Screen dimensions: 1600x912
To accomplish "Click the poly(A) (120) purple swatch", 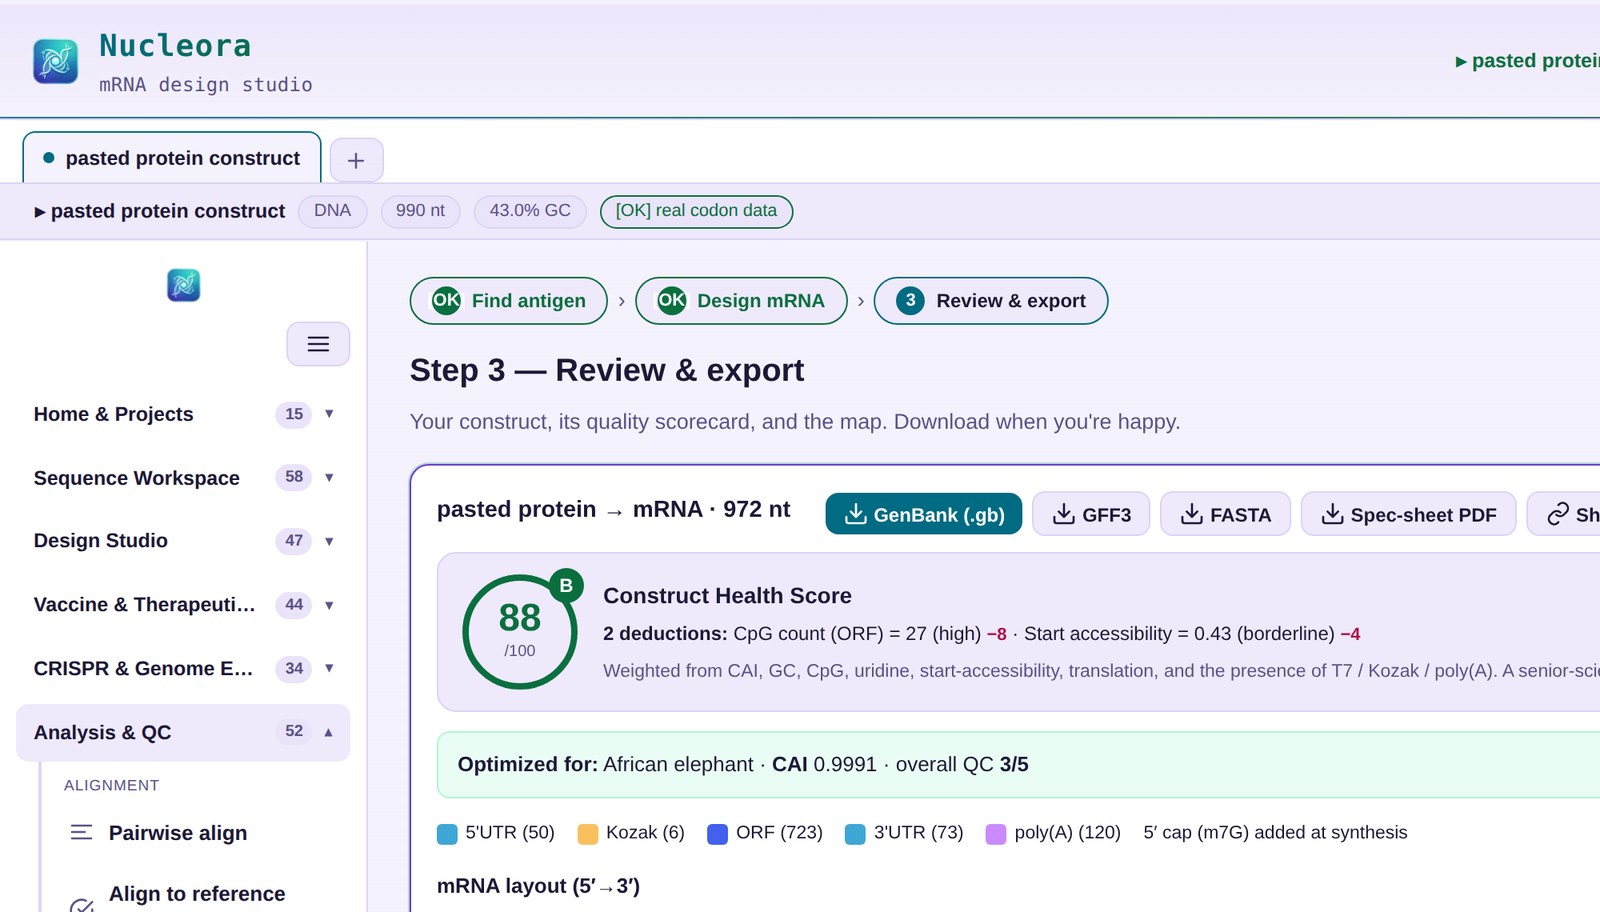I will coord(996,834).
